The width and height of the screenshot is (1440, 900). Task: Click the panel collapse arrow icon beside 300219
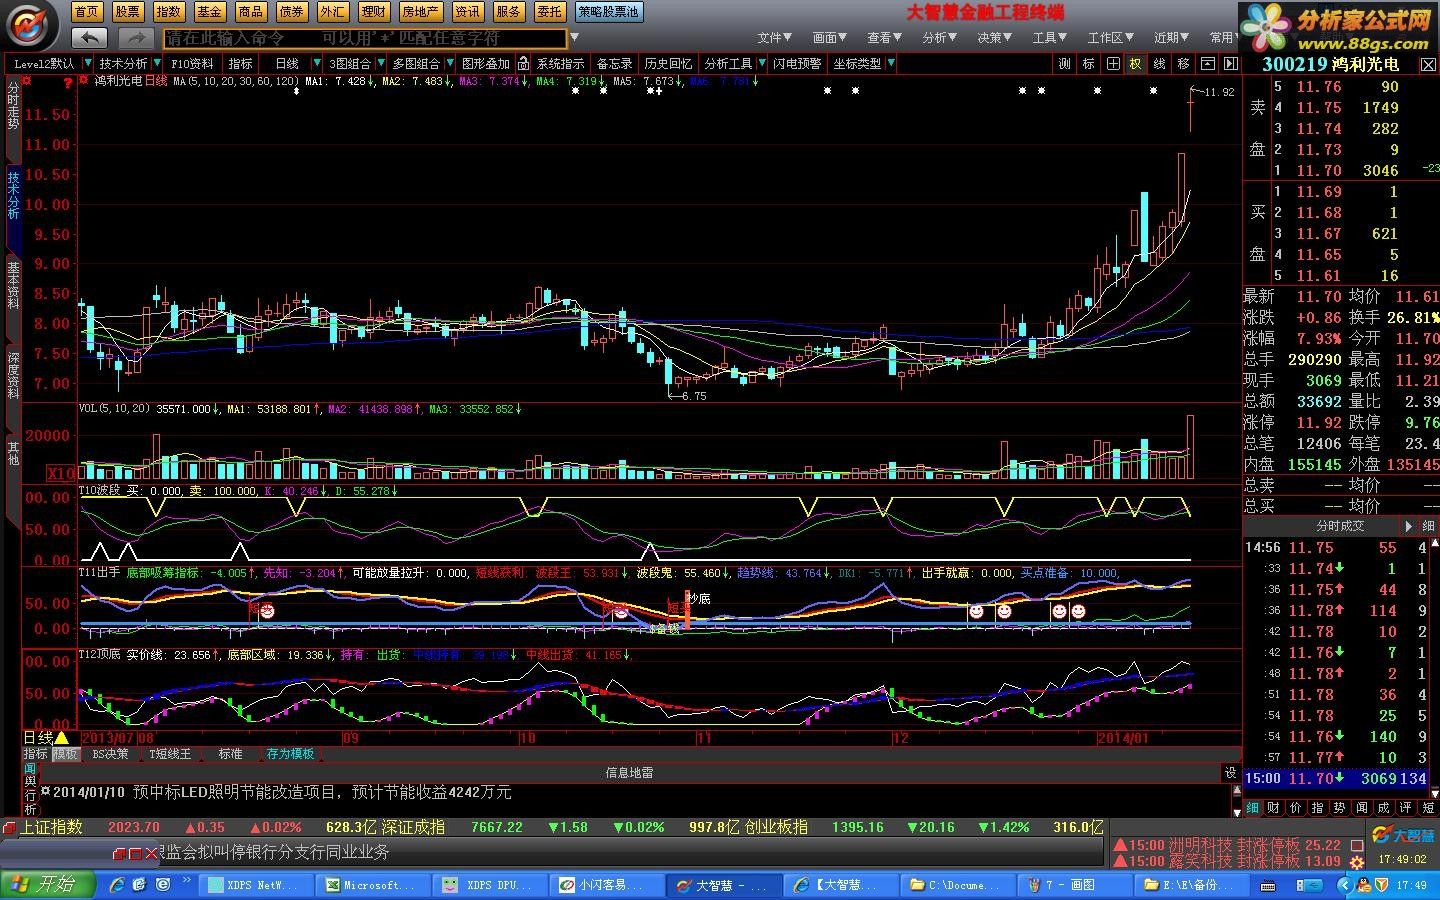click(1231, 63)
